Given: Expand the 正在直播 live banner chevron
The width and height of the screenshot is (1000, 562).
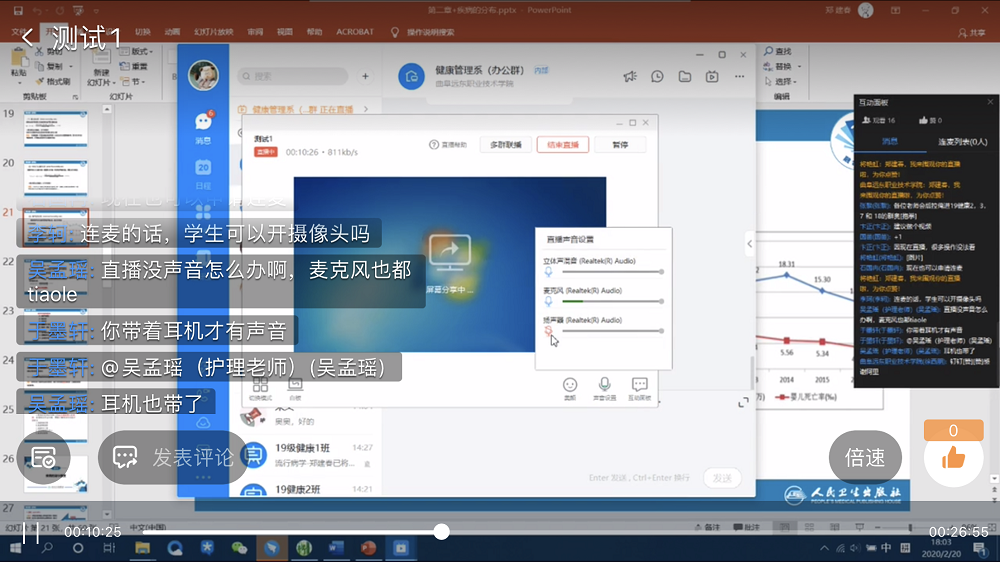Looking at the screenshot, I should click(366, 109).
